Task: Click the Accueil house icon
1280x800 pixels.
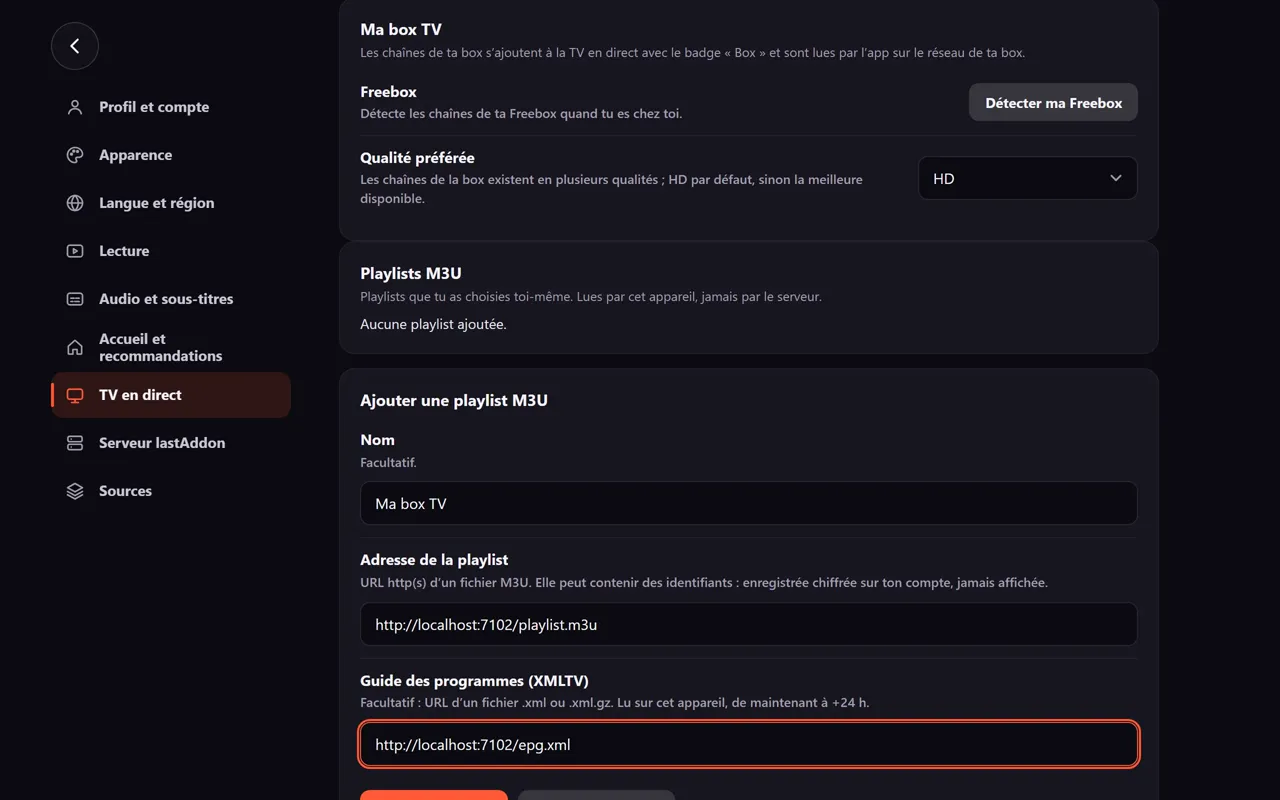Action: [x=75, y=347]
